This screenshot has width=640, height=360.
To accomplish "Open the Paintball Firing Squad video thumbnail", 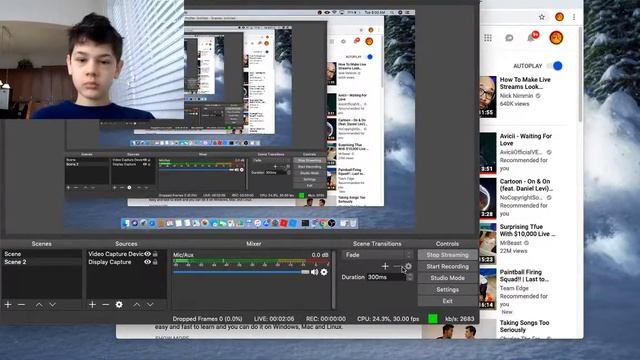I will point(488,289).
